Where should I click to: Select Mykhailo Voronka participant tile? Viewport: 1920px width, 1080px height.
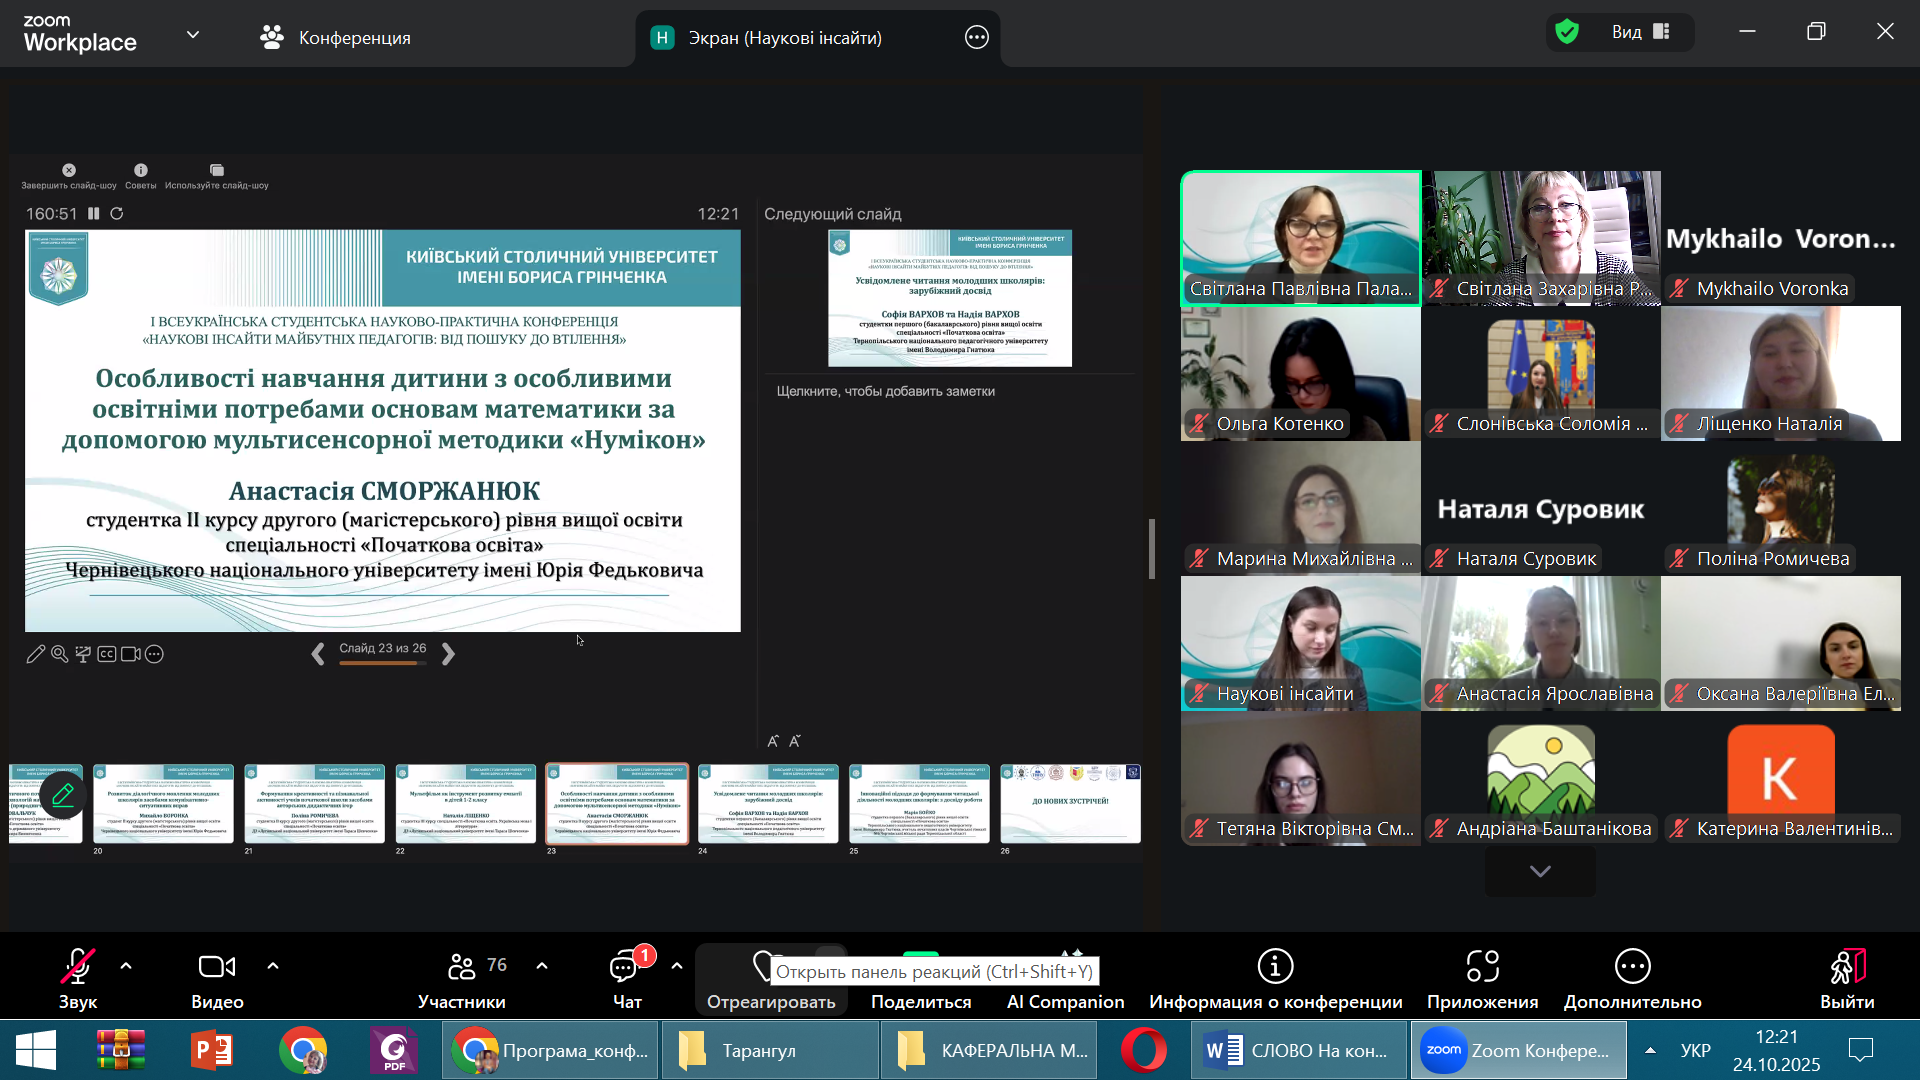1781,238
